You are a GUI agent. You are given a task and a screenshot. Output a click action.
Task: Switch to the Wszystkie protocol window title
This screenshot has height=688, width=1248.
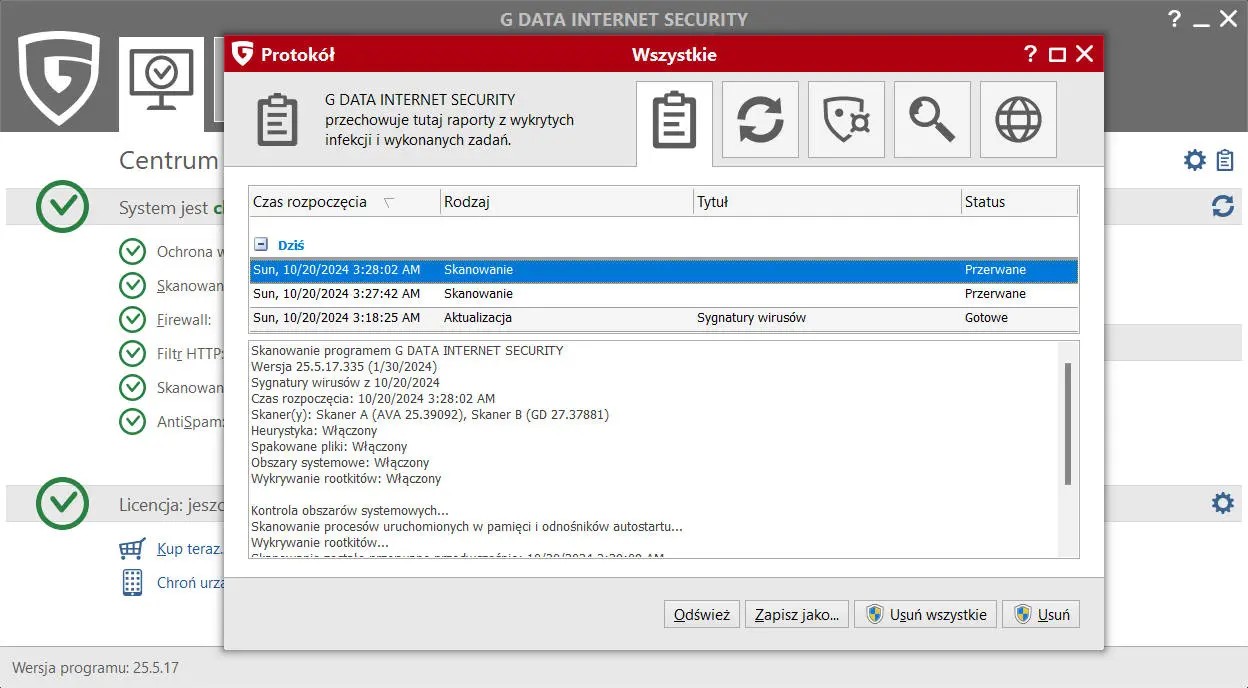676,55
